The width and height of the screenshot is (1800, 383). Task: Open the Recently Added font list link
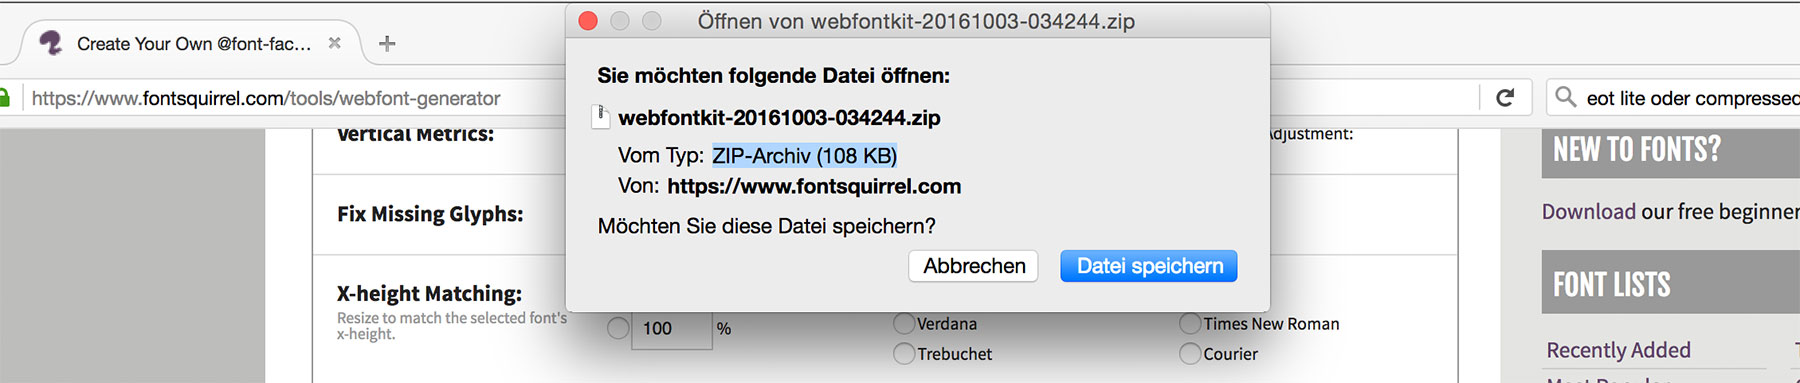1618,350
